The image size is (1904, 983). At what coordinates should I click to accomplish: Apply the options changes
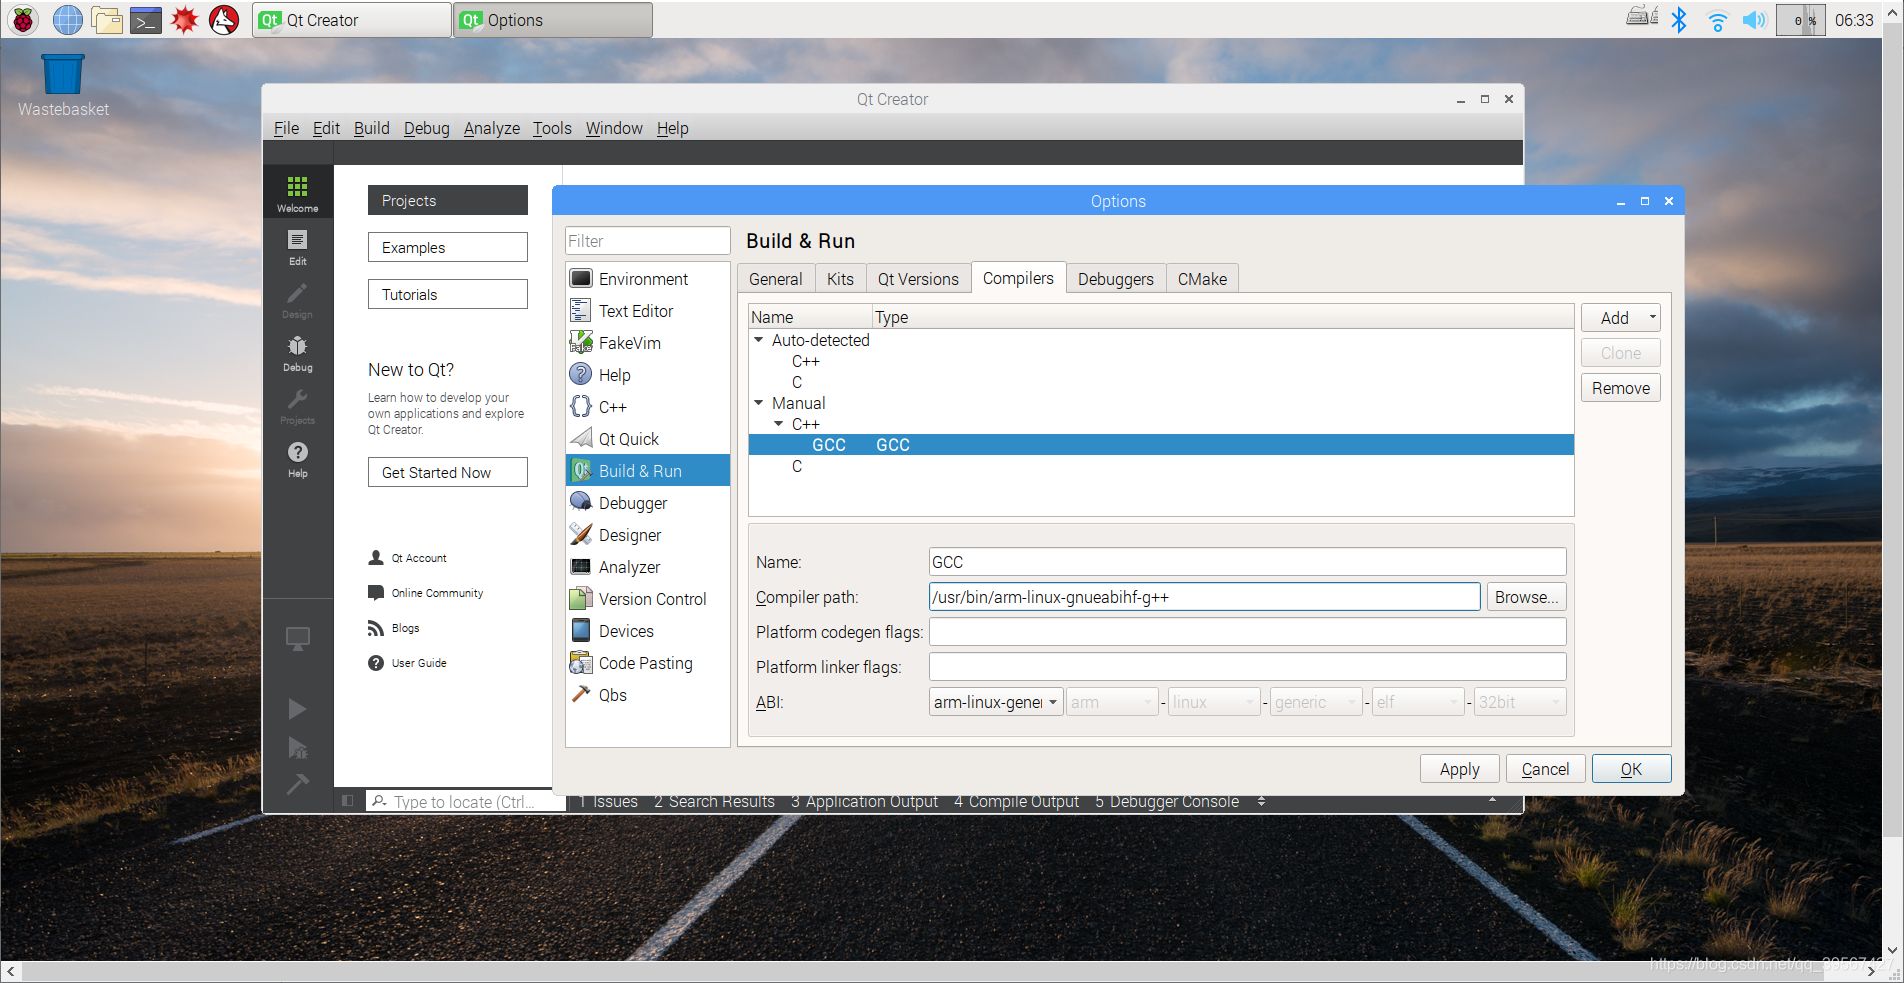point(1459,769)
